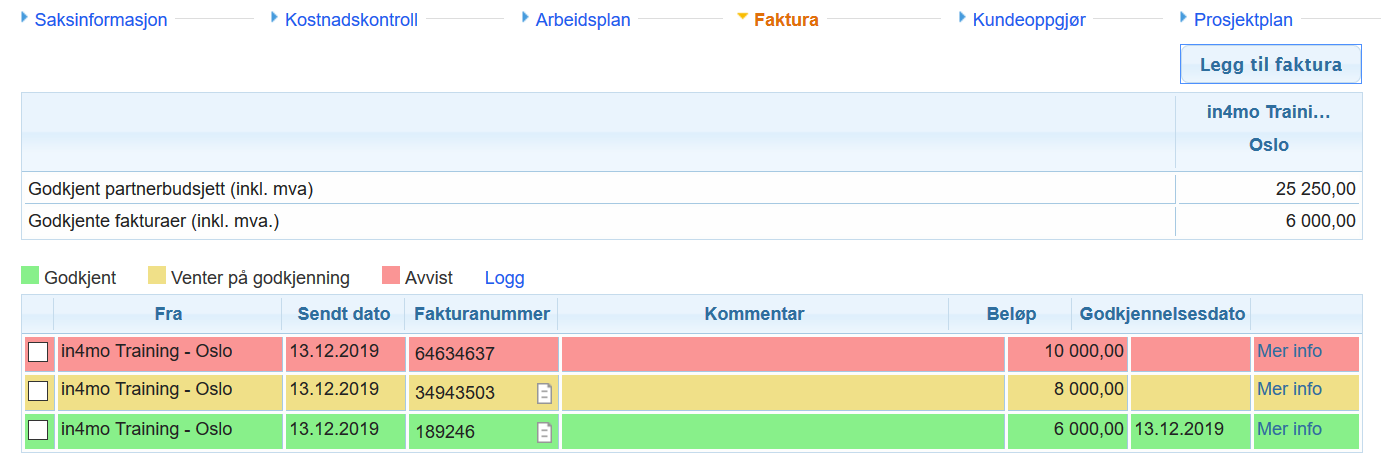This screenshot has height=457, width=1382.
Task: Click the red Avvist legend swatch
Action: (x=391, y=276)
